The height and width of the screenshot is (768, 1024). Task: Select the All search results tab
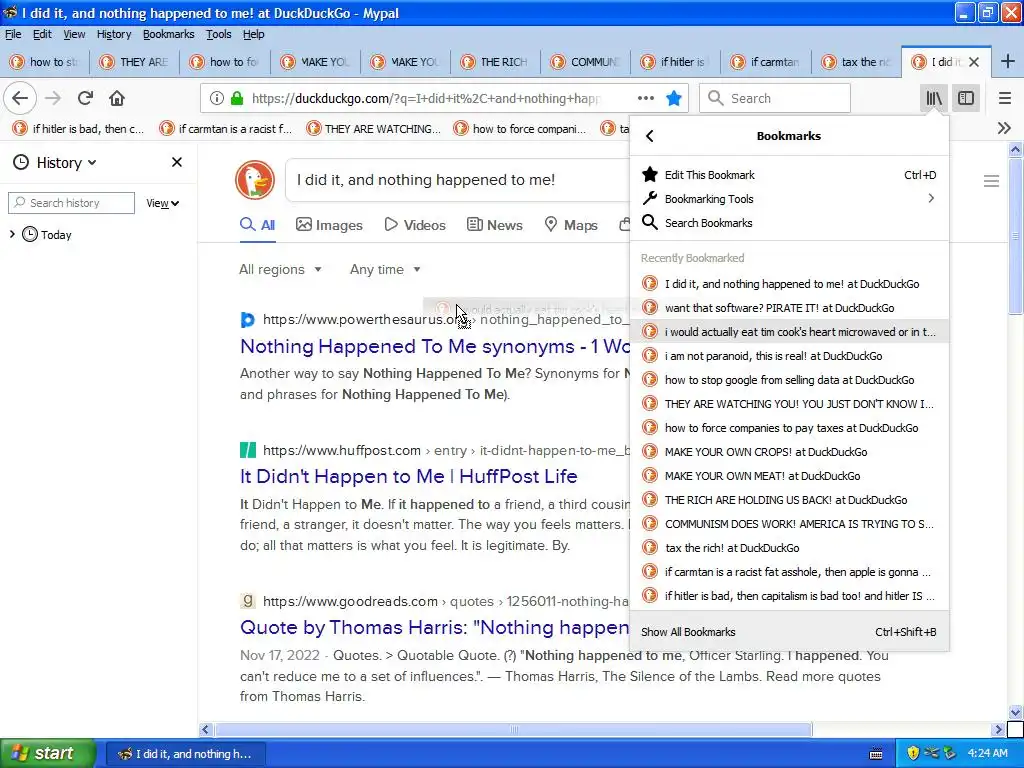coord(257,225)
